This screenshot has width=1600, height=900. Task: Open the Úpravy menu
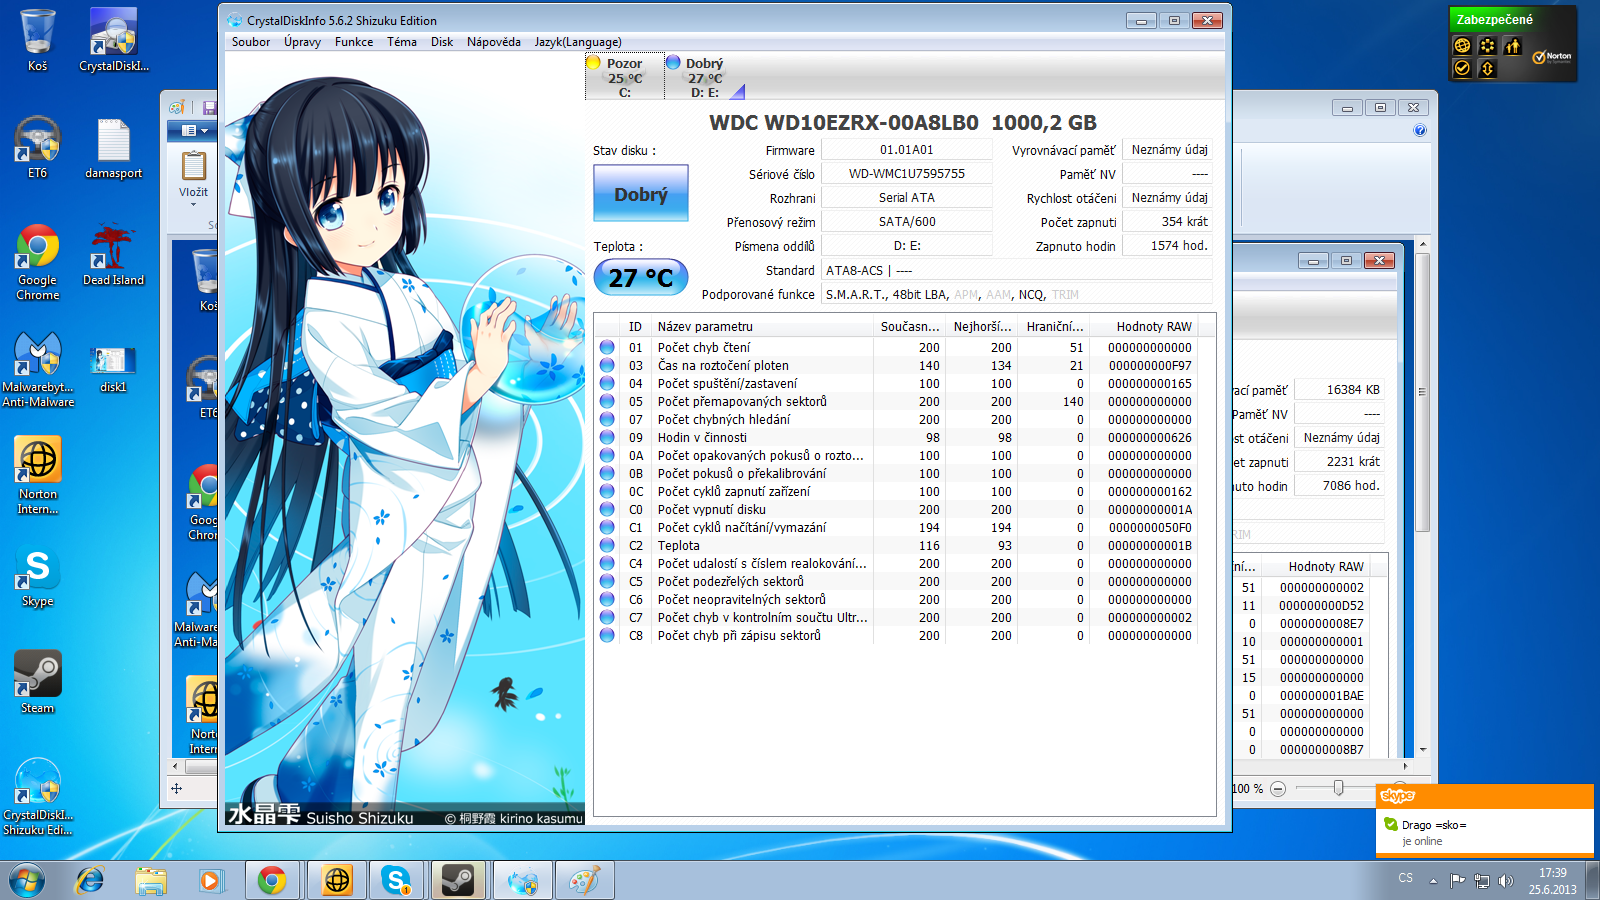(302, 42)
